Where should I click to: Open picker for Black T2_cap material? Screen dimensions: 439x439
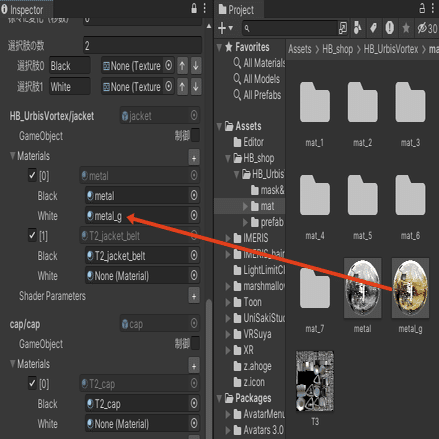tap(194, 403)
